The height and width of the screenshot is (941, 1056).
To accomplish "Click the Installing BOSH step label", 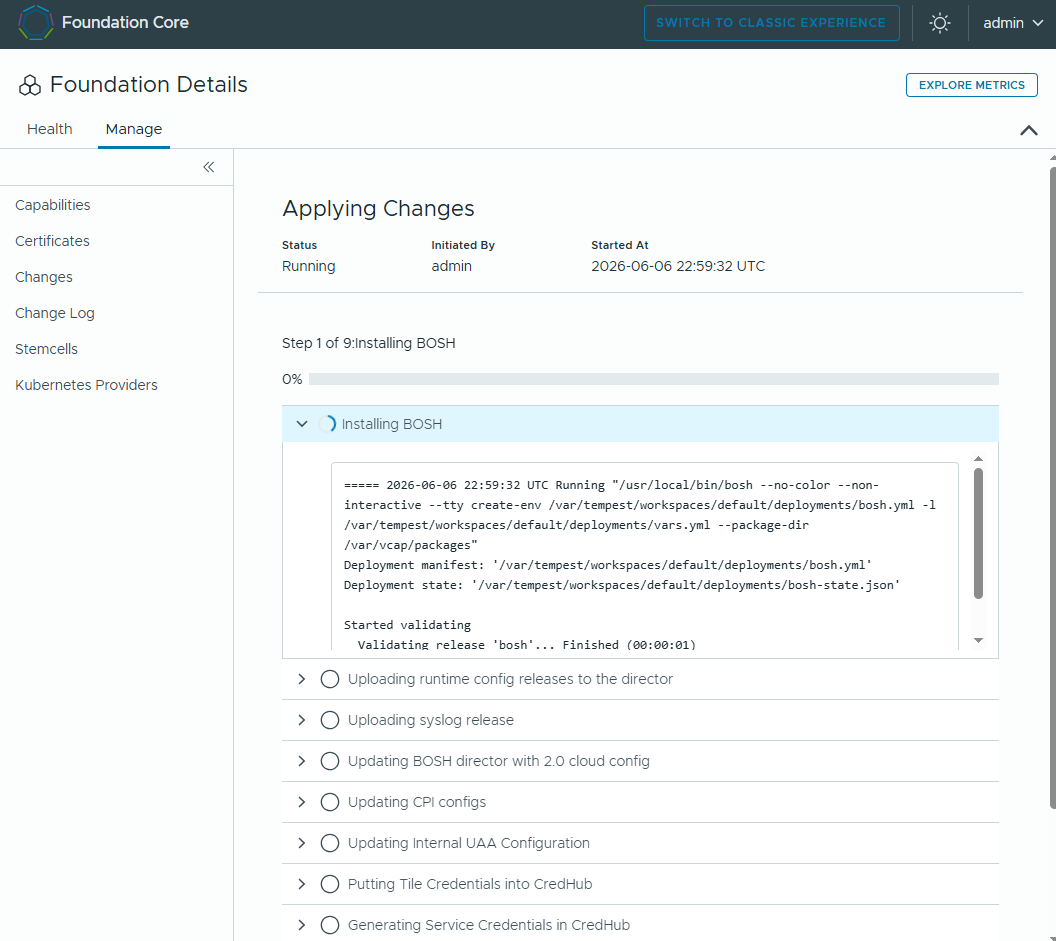I will [x=392, y=424].
